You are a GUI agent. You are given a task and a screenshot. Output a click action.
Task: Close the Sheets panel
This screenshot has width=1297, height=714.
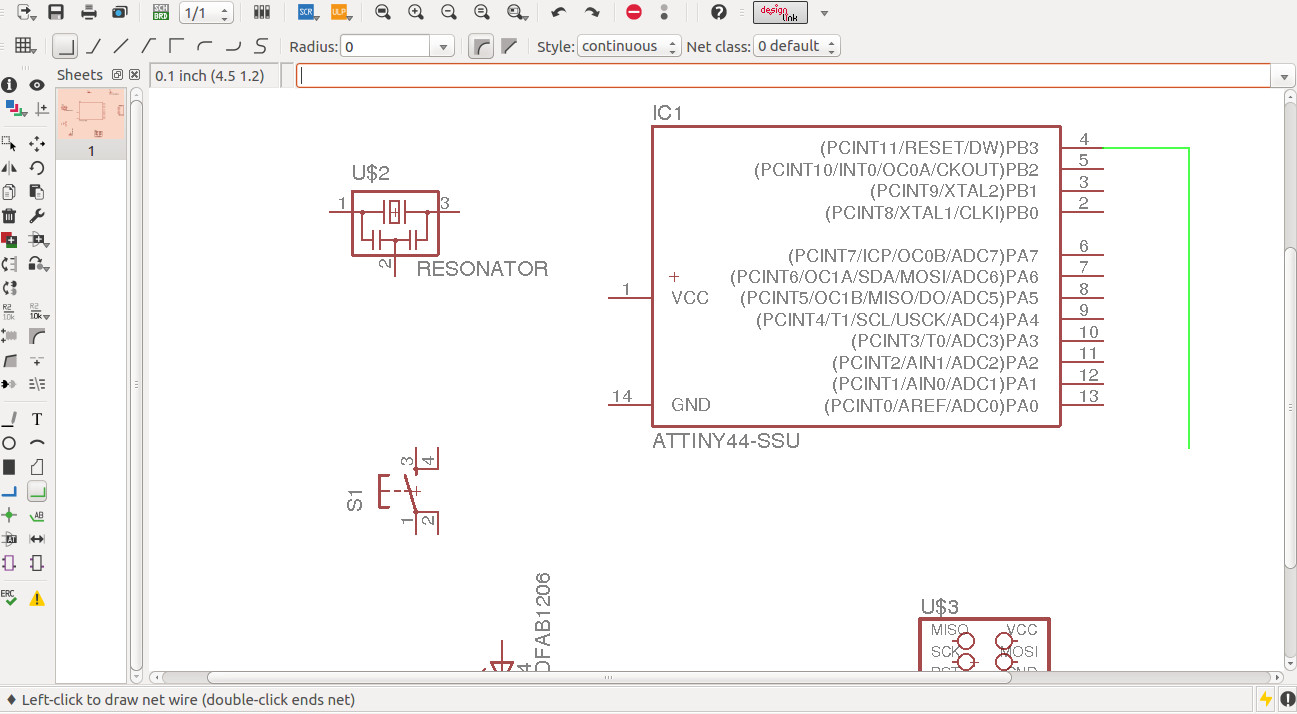point(135,75)
